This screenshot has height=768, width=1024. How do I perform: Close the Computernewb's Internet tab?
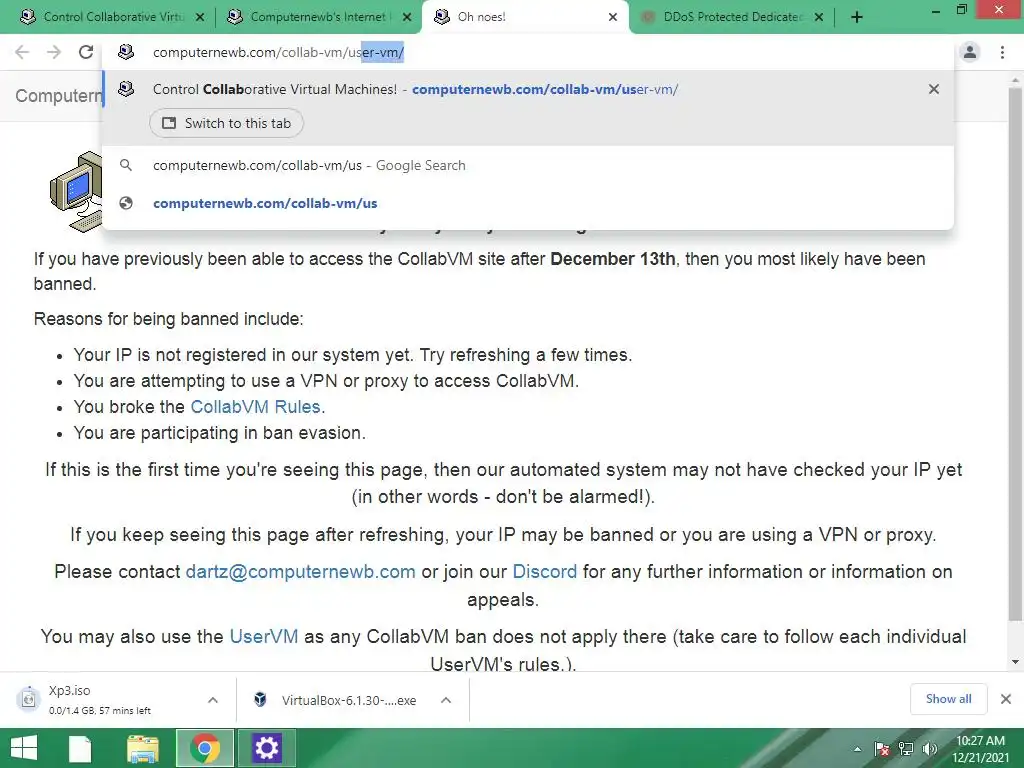[x=407, y=18]
